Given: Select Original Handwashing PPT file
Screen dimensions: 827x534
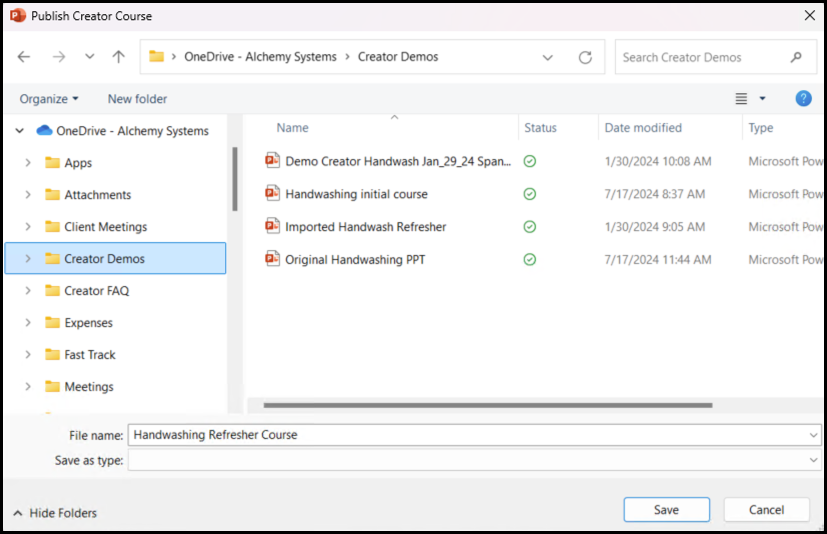Looking at the screenshot, I should pos(355,260).
